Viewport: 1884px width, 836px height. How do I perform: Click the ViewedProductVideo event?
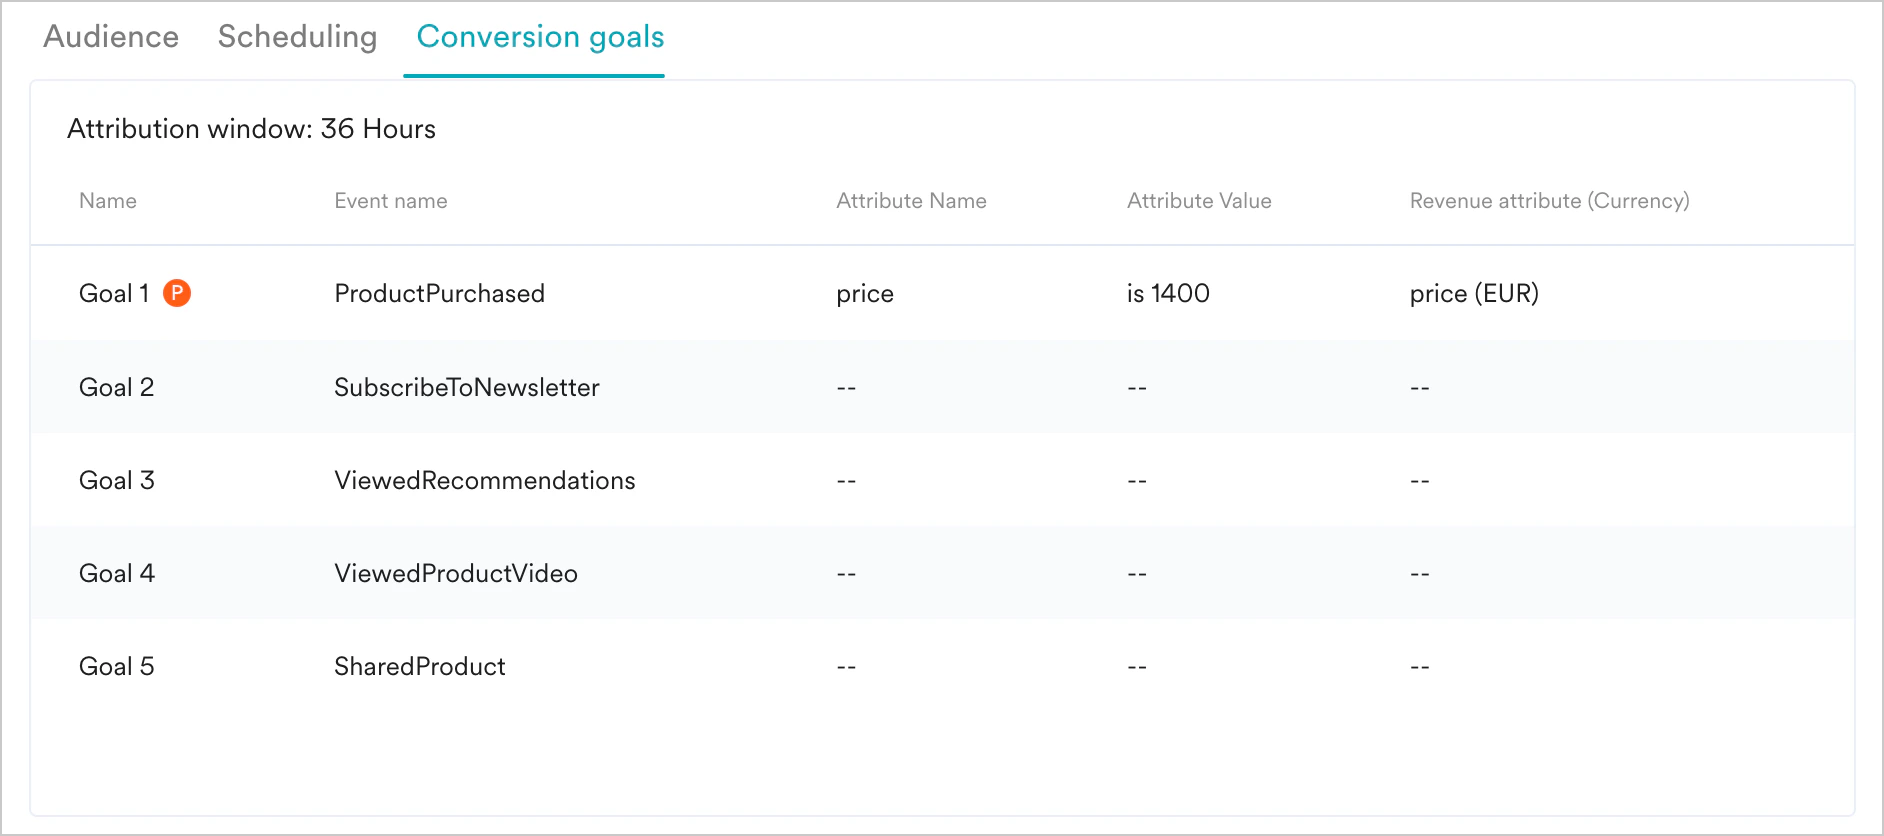click(x=455, y=573)
